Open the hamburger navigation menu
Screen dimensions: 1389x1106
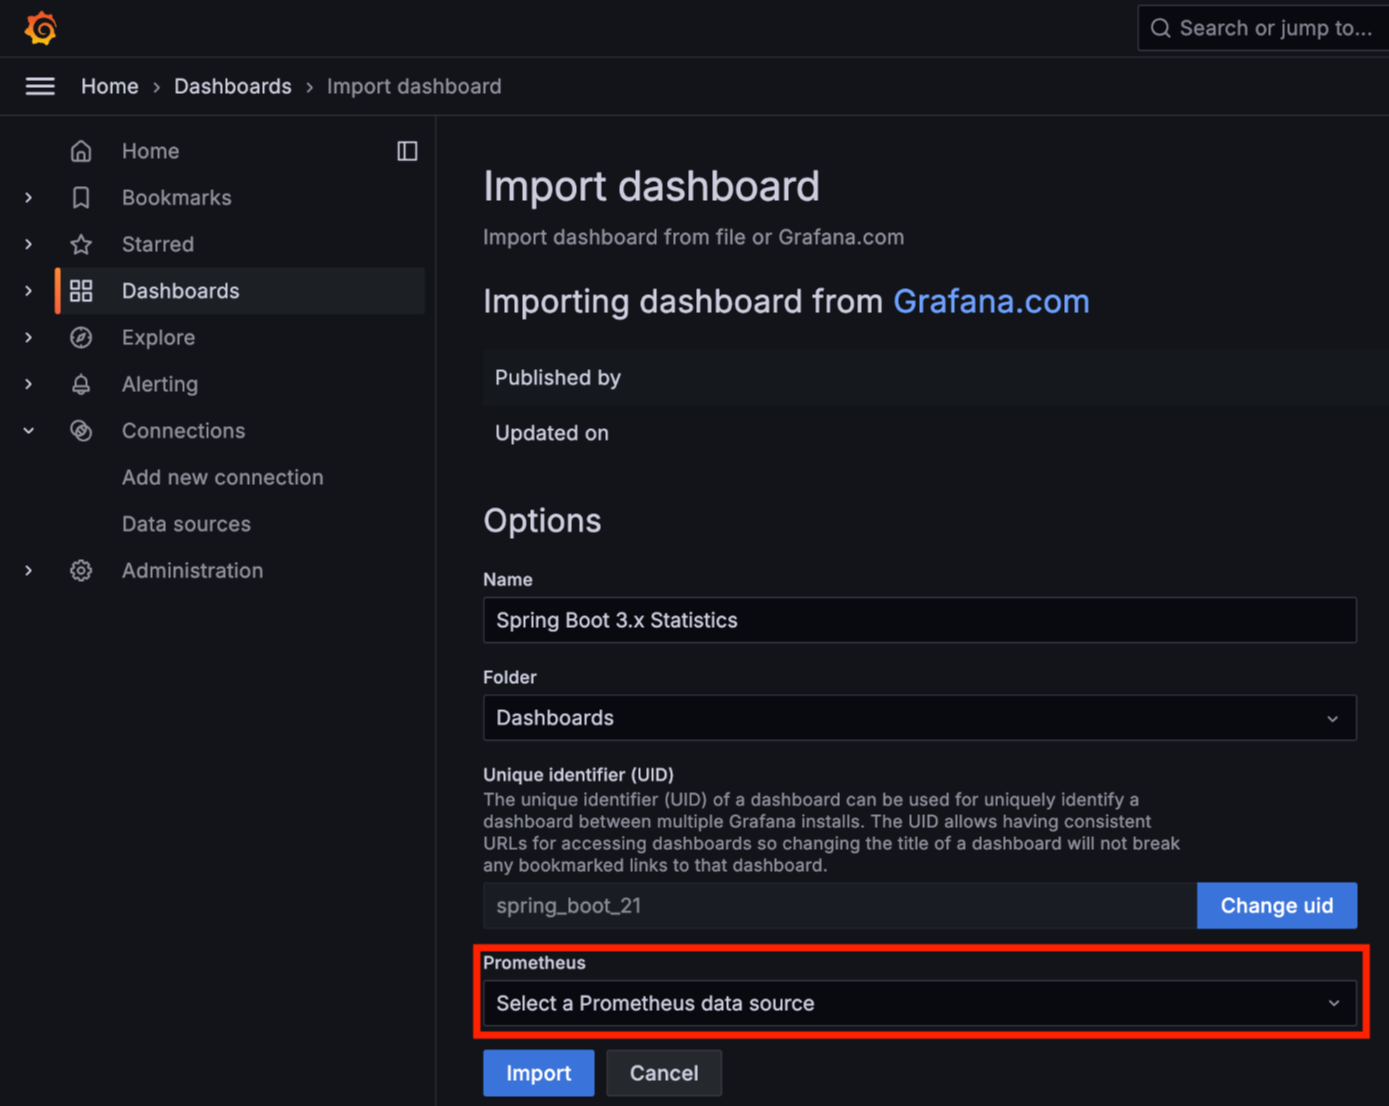tap(40, 86)
